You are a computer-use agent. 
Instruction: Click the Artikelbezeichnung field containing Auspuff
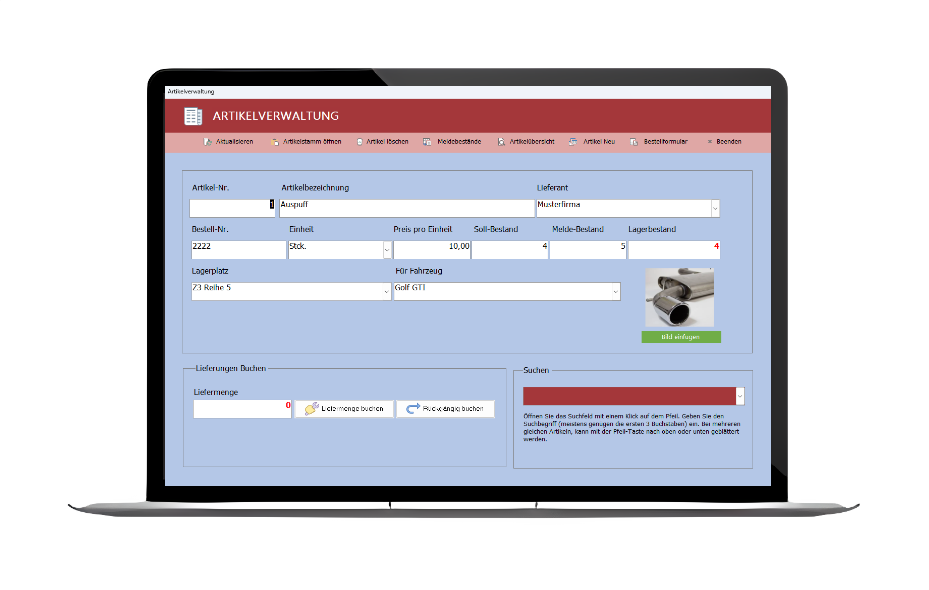click(406, 208)
